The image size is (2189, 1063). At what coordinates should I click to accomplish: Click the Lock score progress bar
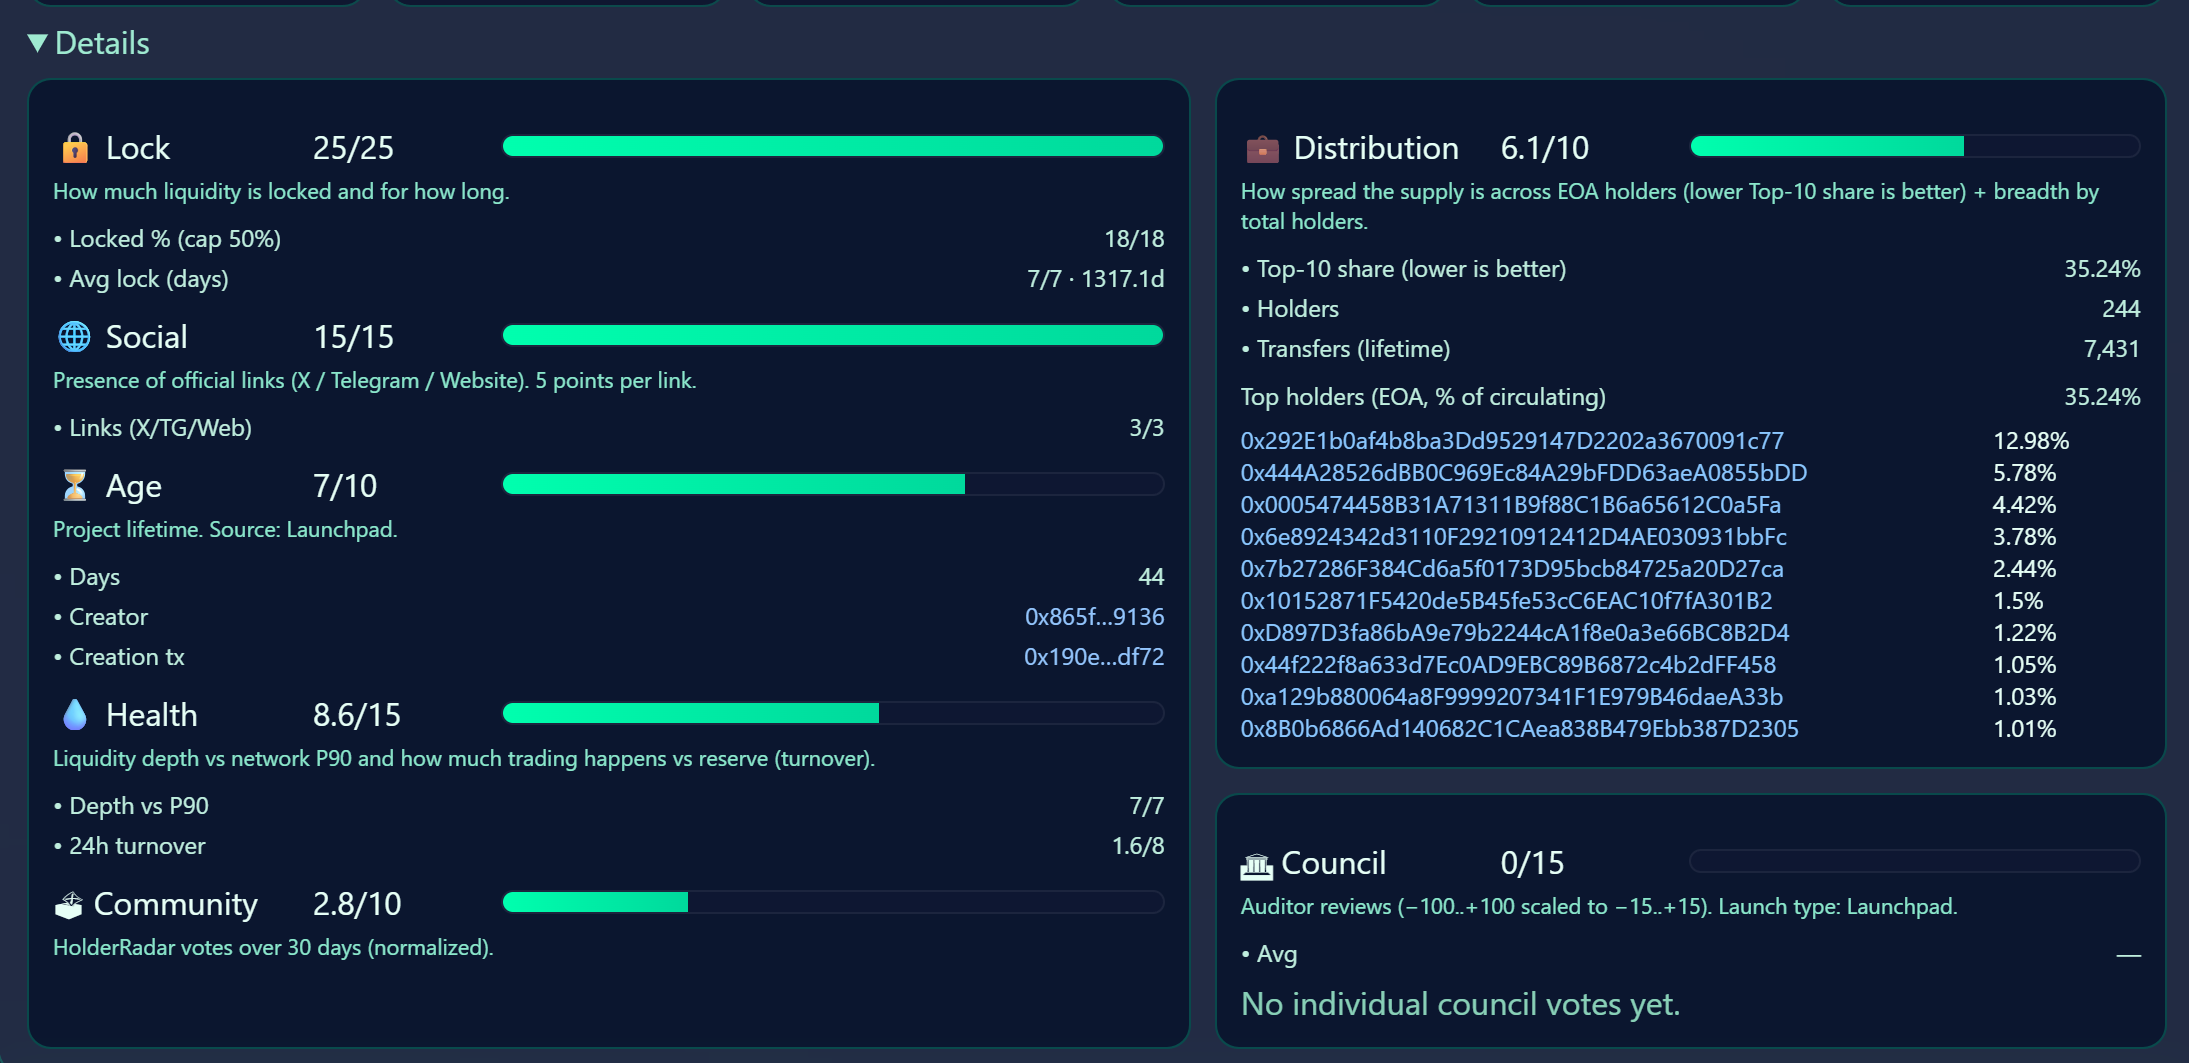(x=832, y=147)
